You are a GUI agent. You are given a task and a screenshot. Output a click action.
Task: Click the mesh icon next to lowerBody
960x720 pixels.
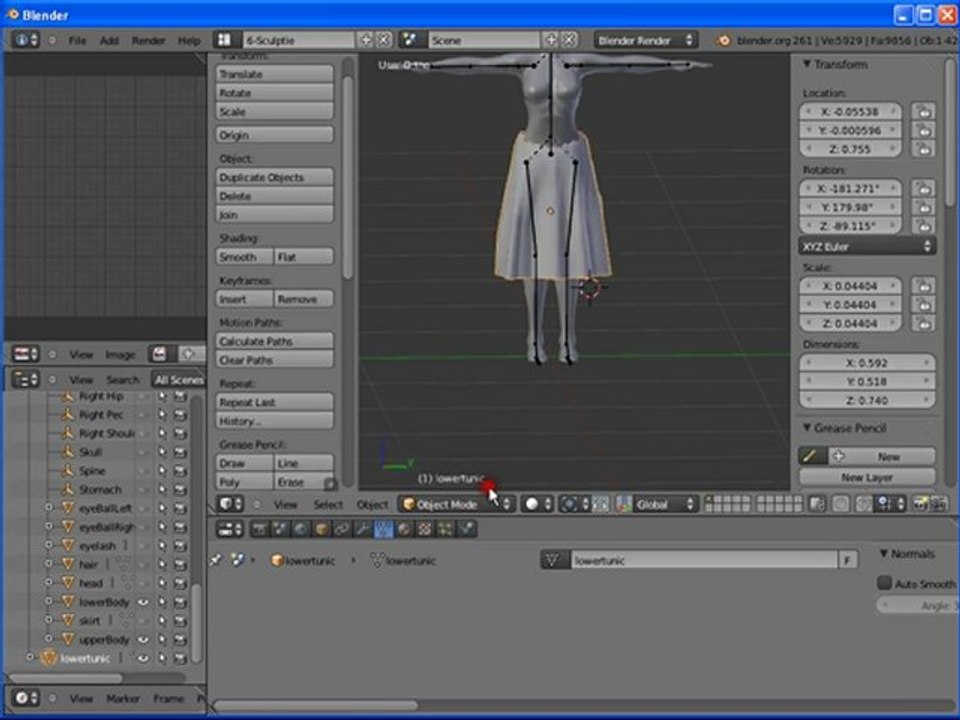pyautogui.click(x=68, y=602)
